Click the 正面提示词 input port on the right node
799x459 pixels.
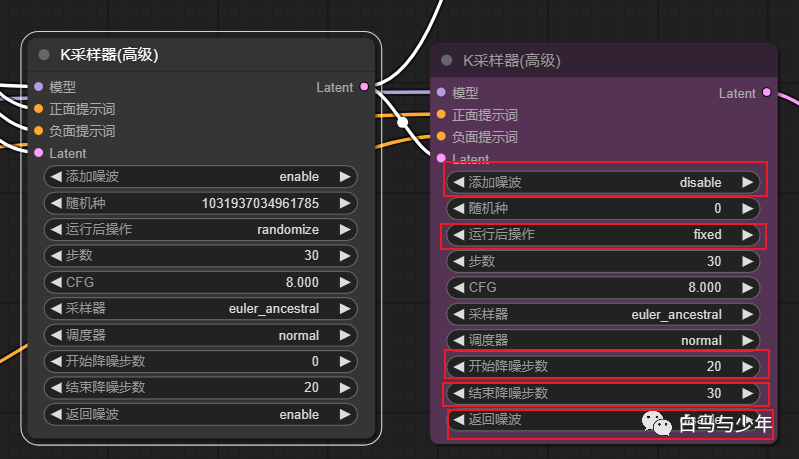pos(440,115)
